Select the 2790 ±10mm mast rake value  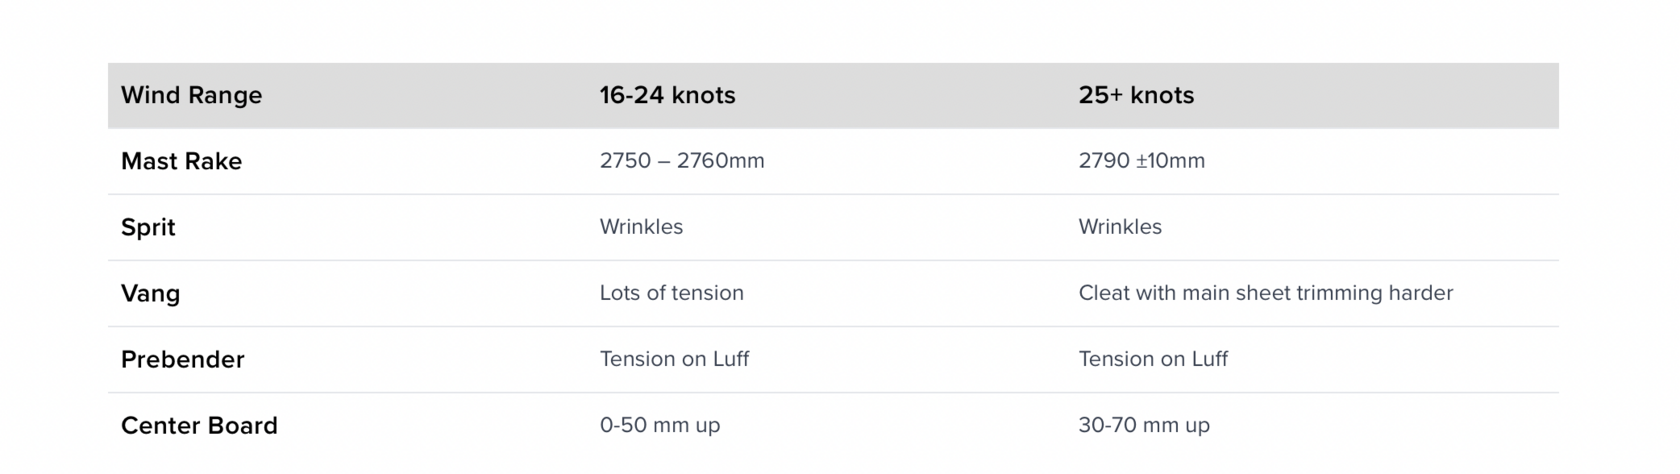[x=1142, y=161]
